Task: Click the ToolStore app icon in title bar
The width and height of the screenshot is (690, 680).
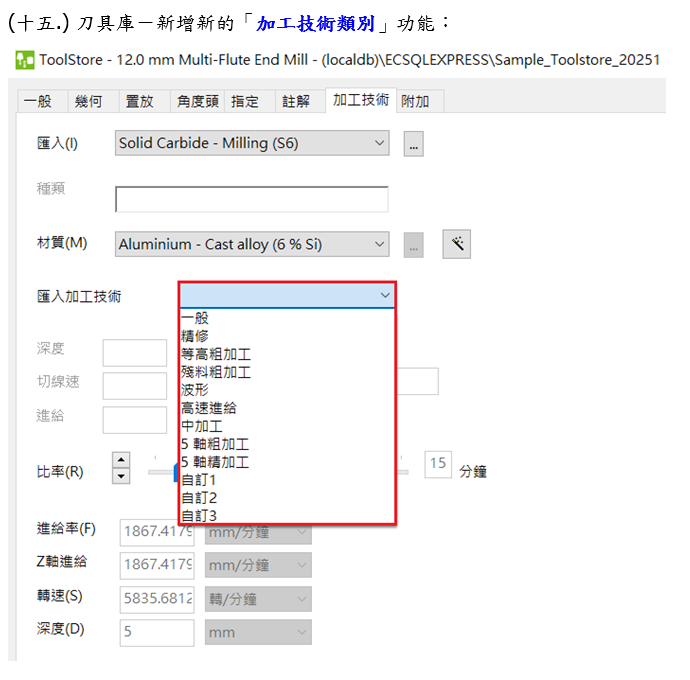Action: point(24,60)
